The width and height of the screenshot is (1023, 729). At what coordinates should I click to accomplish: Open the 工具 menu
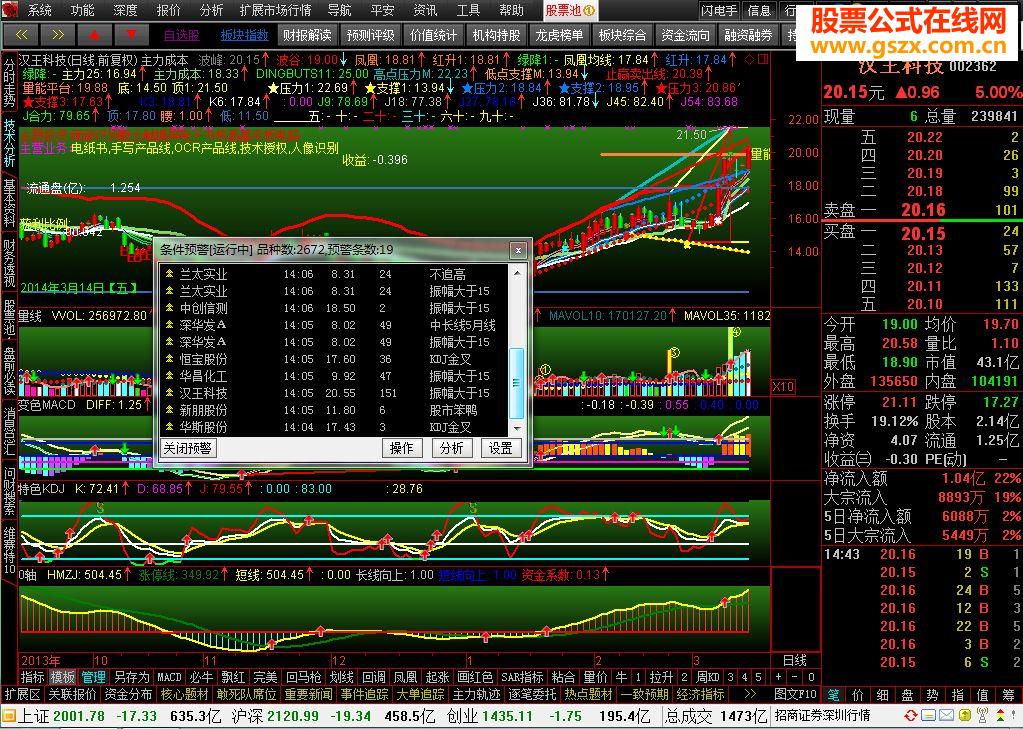(x=468, y=10)
